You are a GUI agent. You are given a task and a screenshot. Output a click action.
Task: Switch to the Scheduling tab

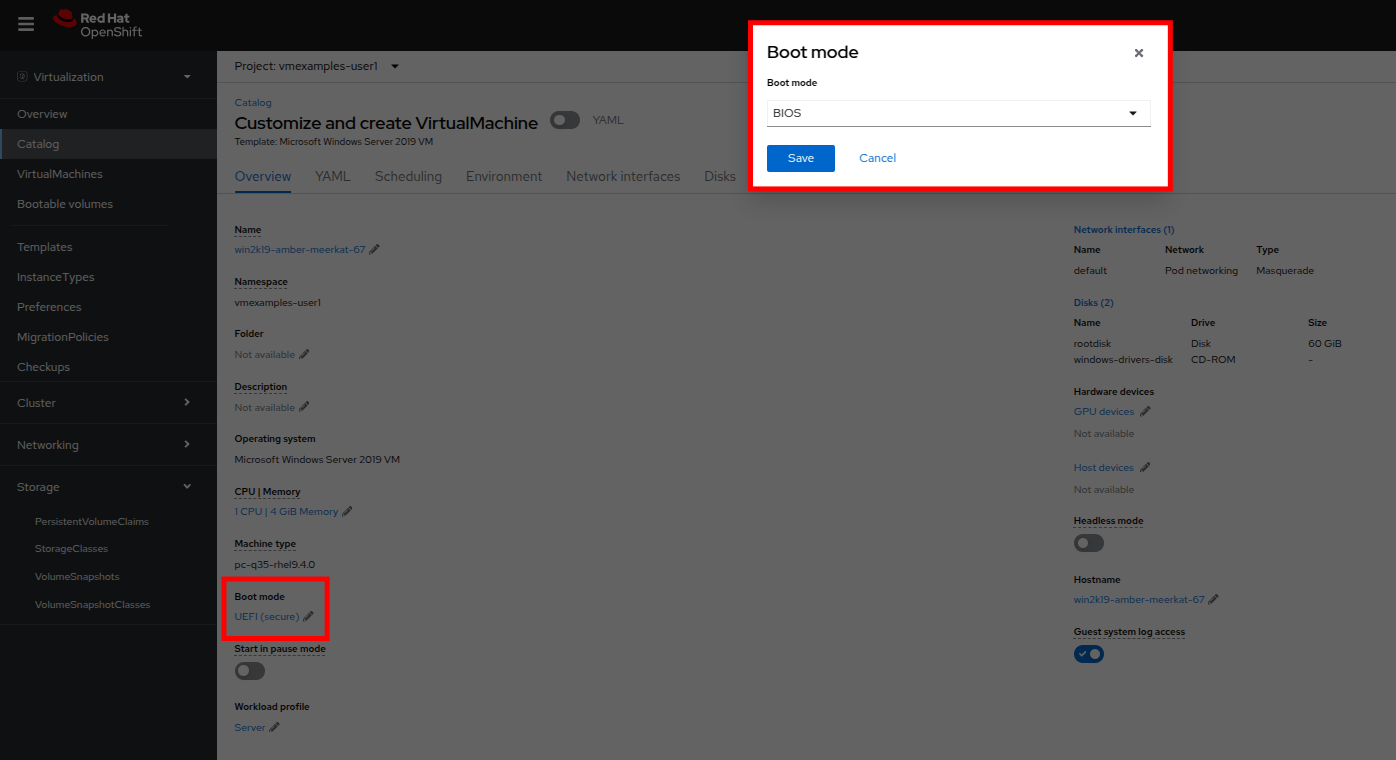[408, 176]
